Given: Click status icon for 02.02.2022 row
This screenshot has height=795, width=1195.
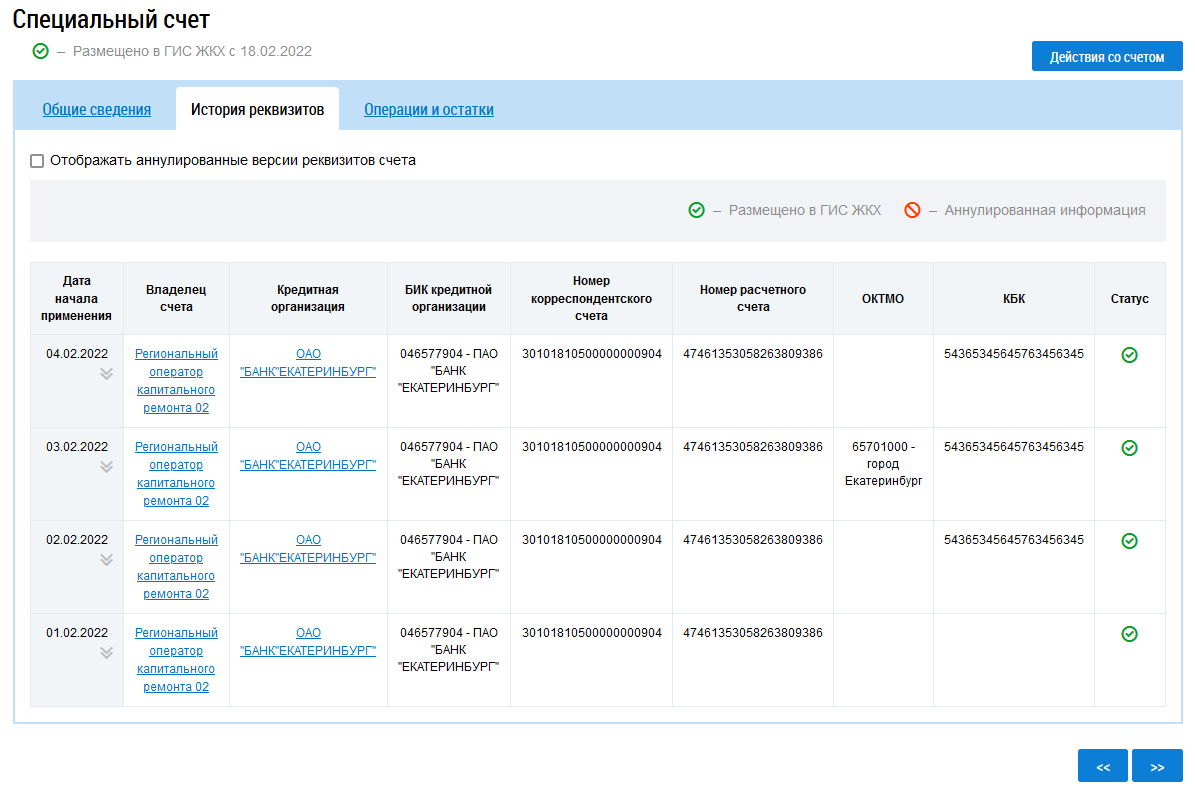Looking at the screenshot, I should pos(1129,541).
